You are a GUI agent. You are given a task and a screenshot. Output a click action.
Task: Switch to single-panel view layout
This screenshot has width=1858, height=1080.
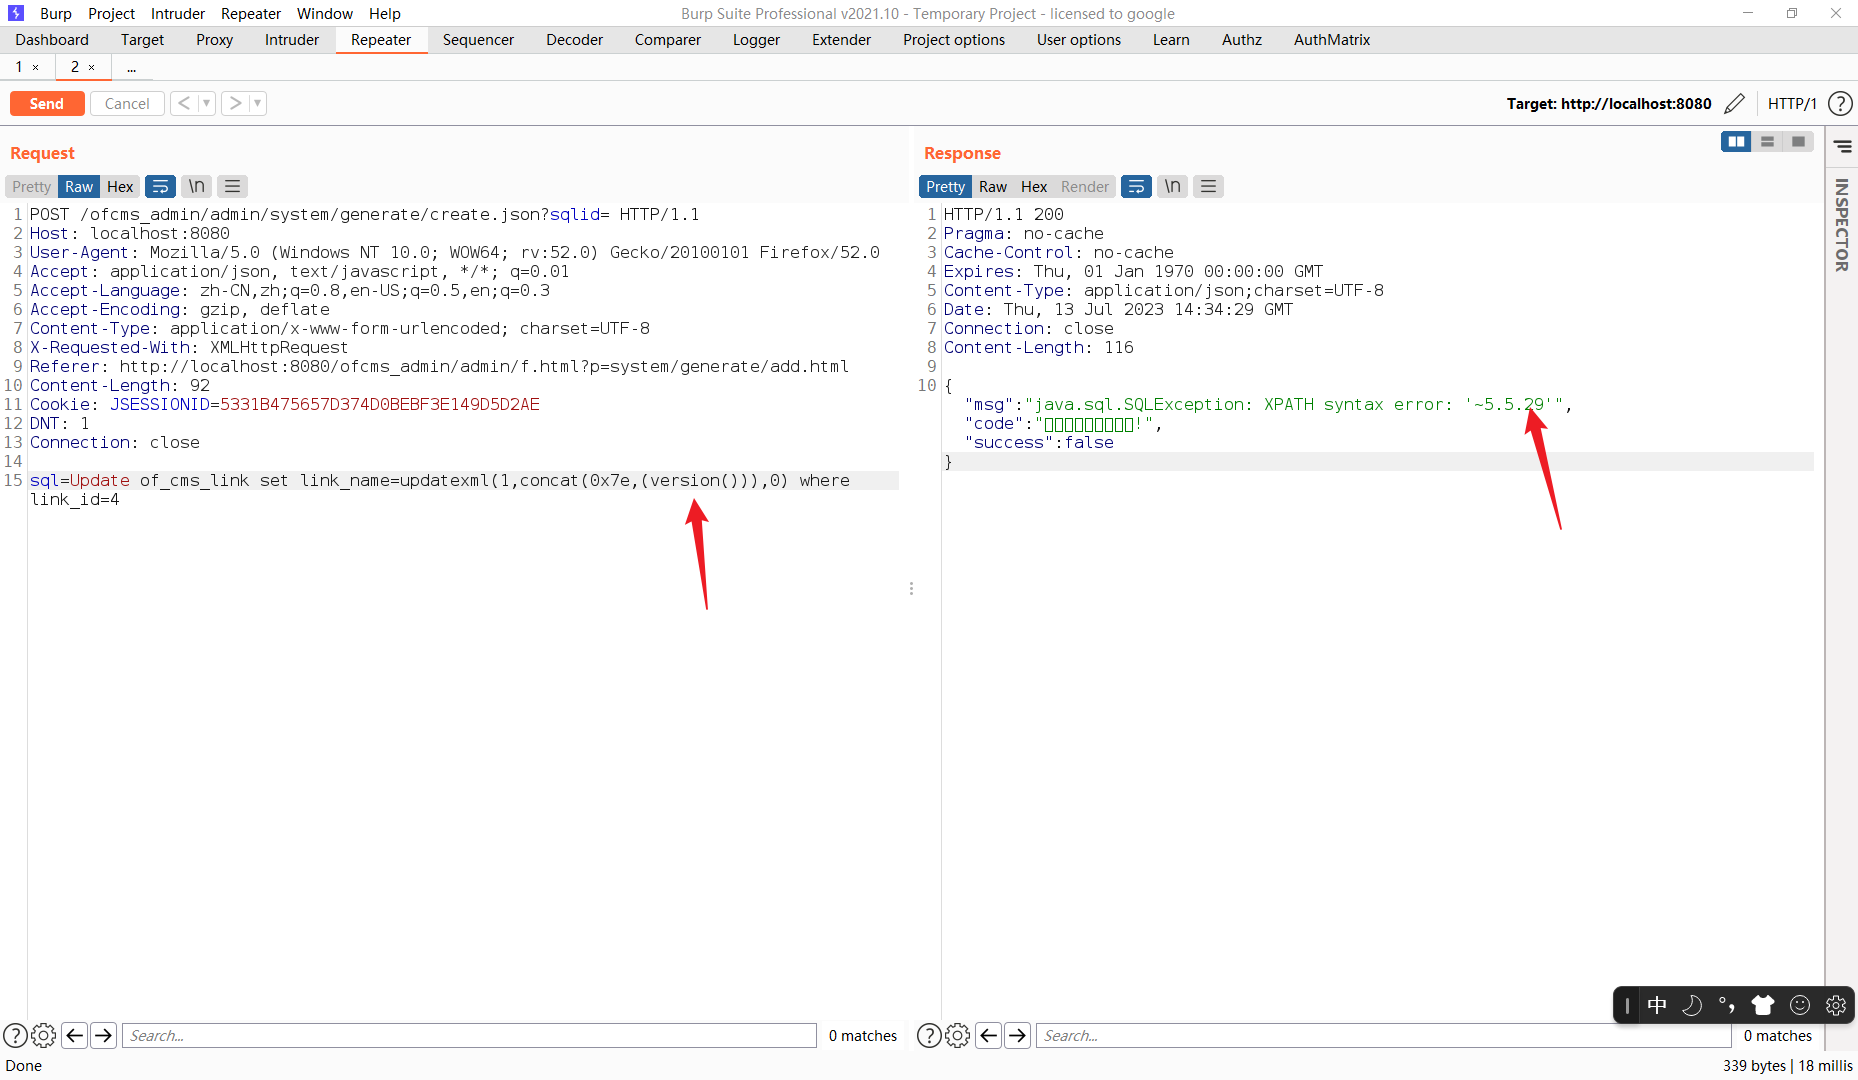click(1799, 141)
